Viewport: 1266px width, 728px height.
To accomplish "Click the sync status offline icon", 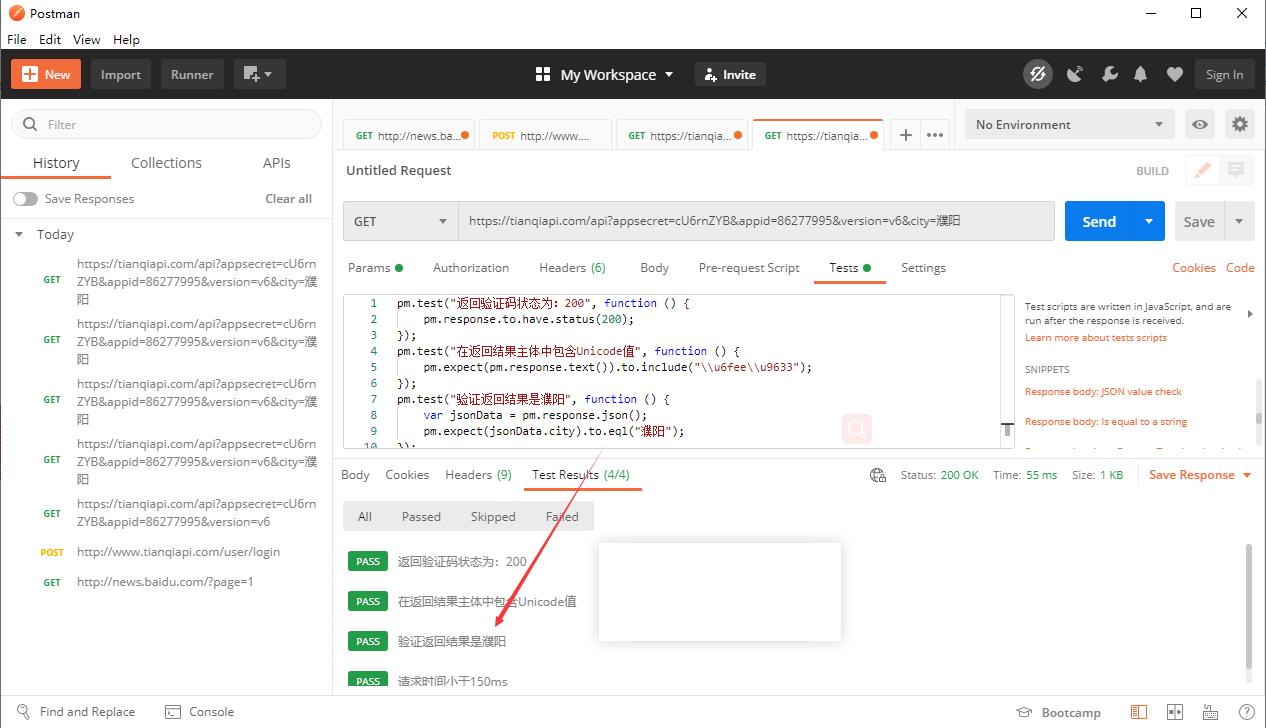I will pos(1038,74).
